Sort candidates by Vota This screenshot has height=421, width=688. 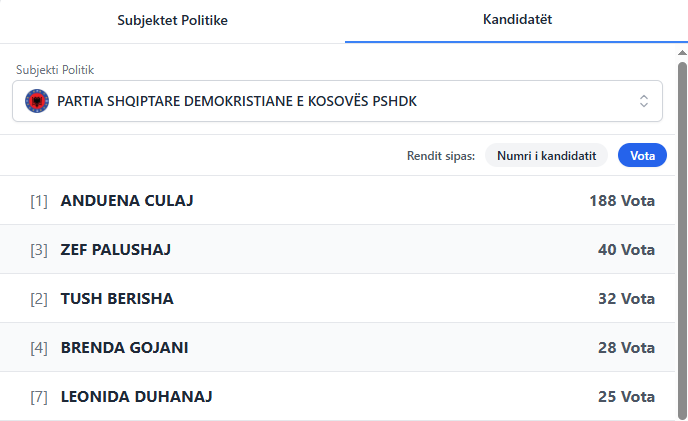point(642,155)
